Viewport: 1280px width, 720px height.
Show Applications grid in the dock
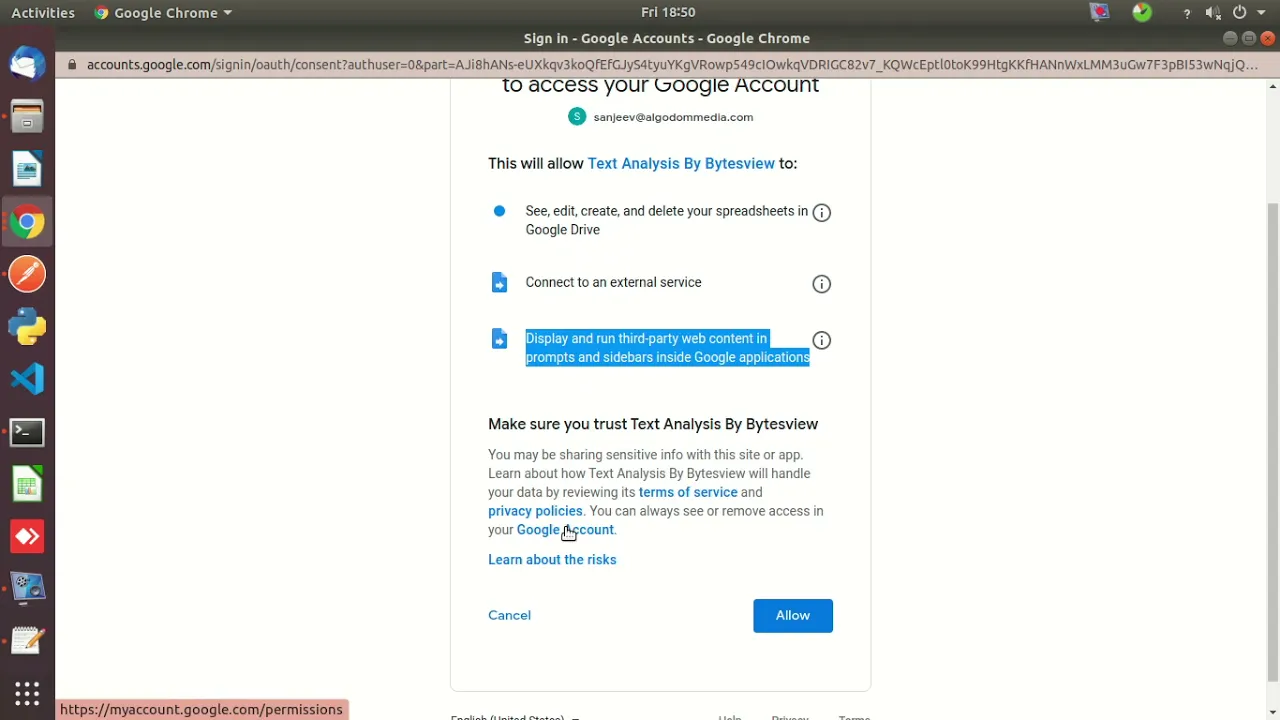point(27,693)
